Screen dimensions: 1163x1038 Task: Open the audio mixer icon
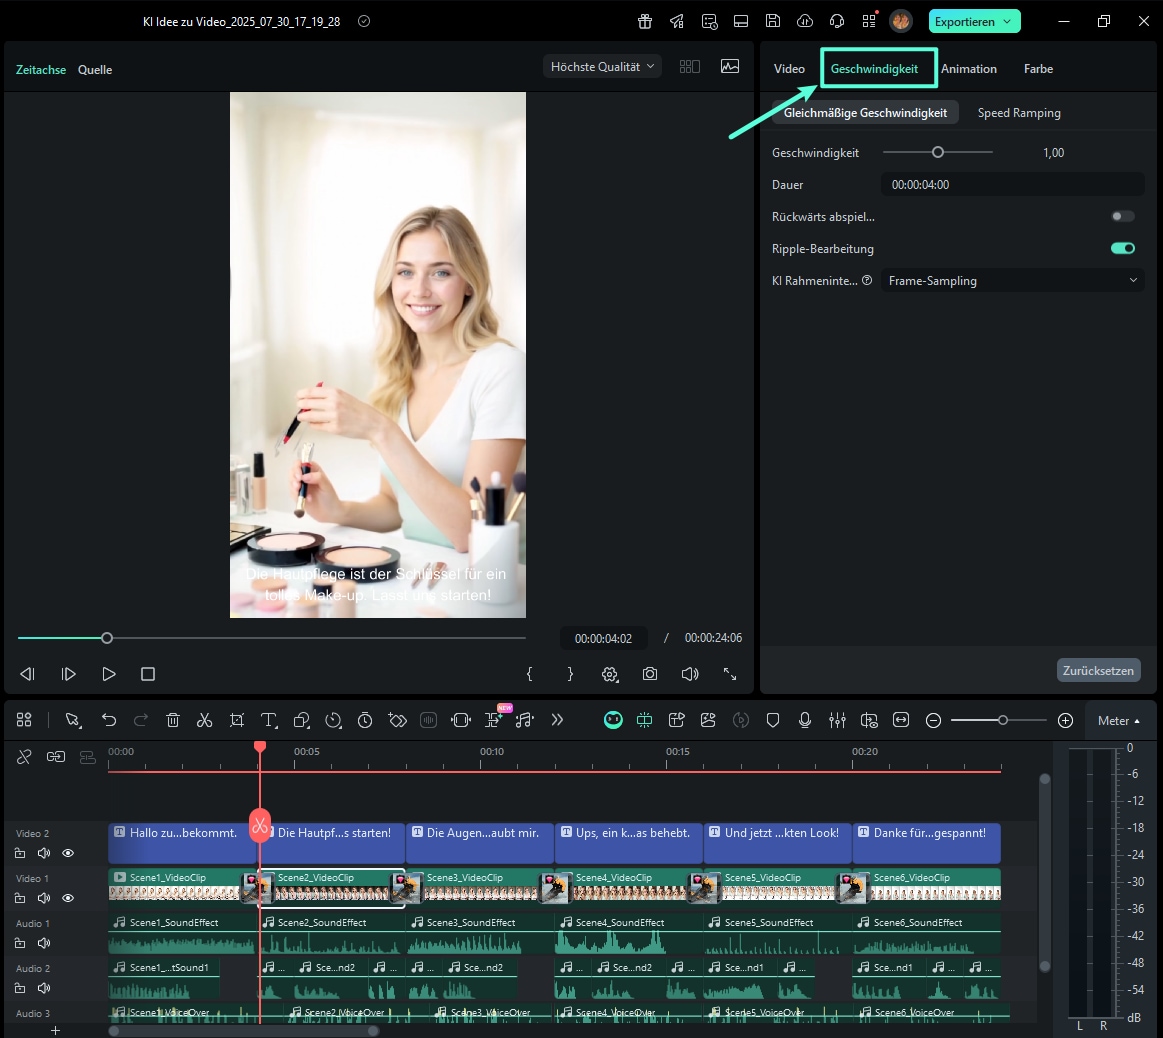tap(837, 720)
